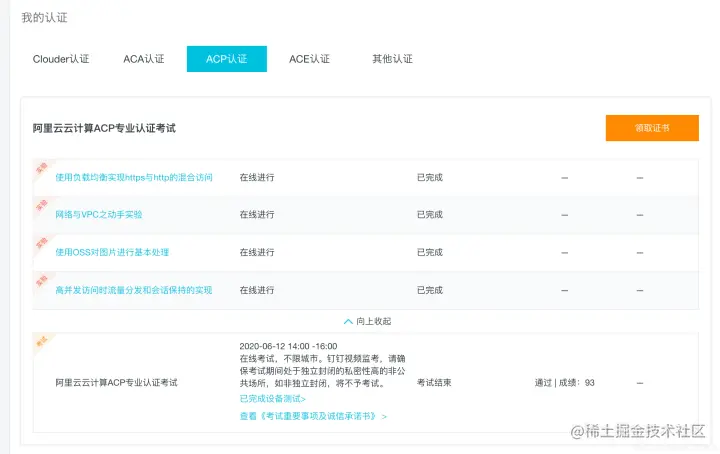Click the 实验 corner badge on the 使用负载均衡 row
This screenshot has width=720, height=454.
(42, 168)
